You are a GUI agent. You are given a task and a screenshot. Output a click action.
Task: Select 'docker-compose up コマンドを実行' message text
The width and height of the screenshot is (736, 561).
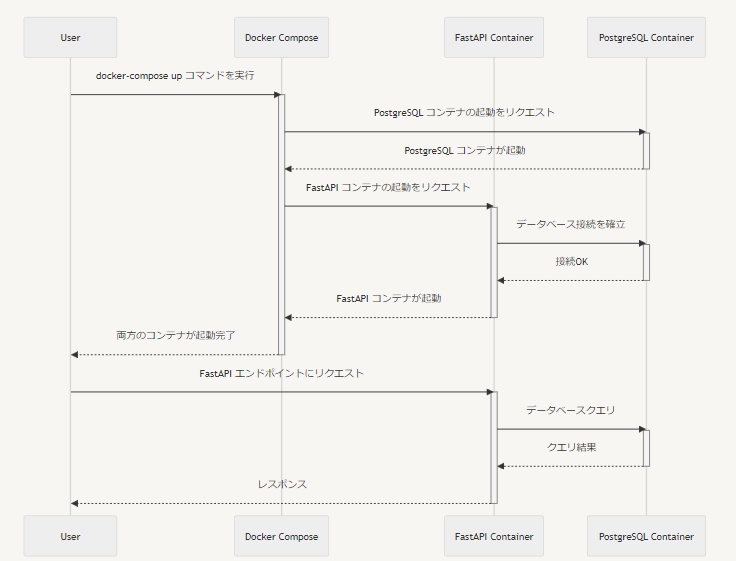pyautogui.click(x=175, y=76)
